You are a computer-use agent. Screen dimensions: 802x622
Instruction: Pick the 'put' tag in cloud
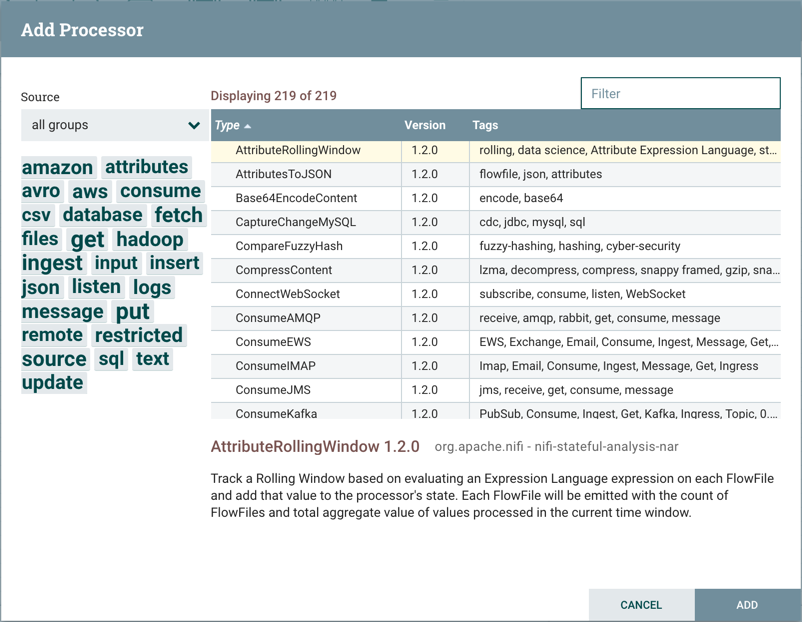tap(132, 312)
